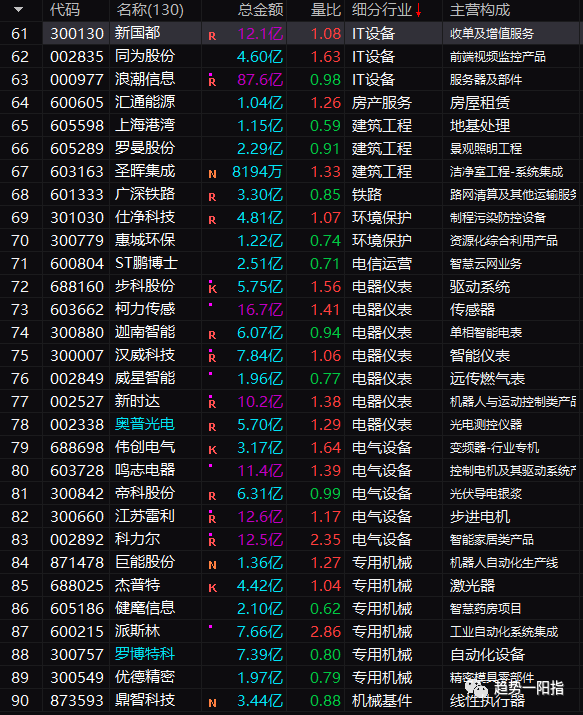The width and height of the screenshot is (583, 715).
Task: Sort by the 名称(130) column header
Action: [x=150, y=10]
